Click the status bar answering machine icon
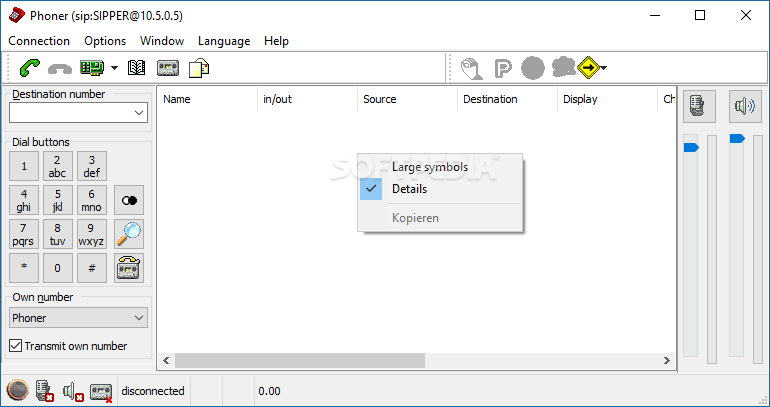 tap(101, 392)
